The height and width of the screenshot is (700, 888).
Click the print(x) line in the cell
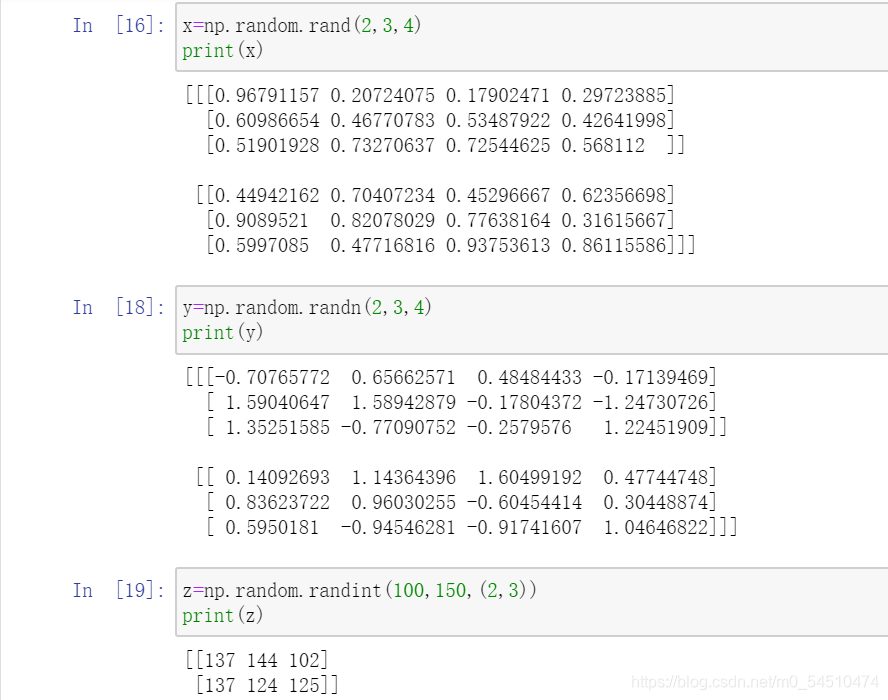(x=223, y=50)
